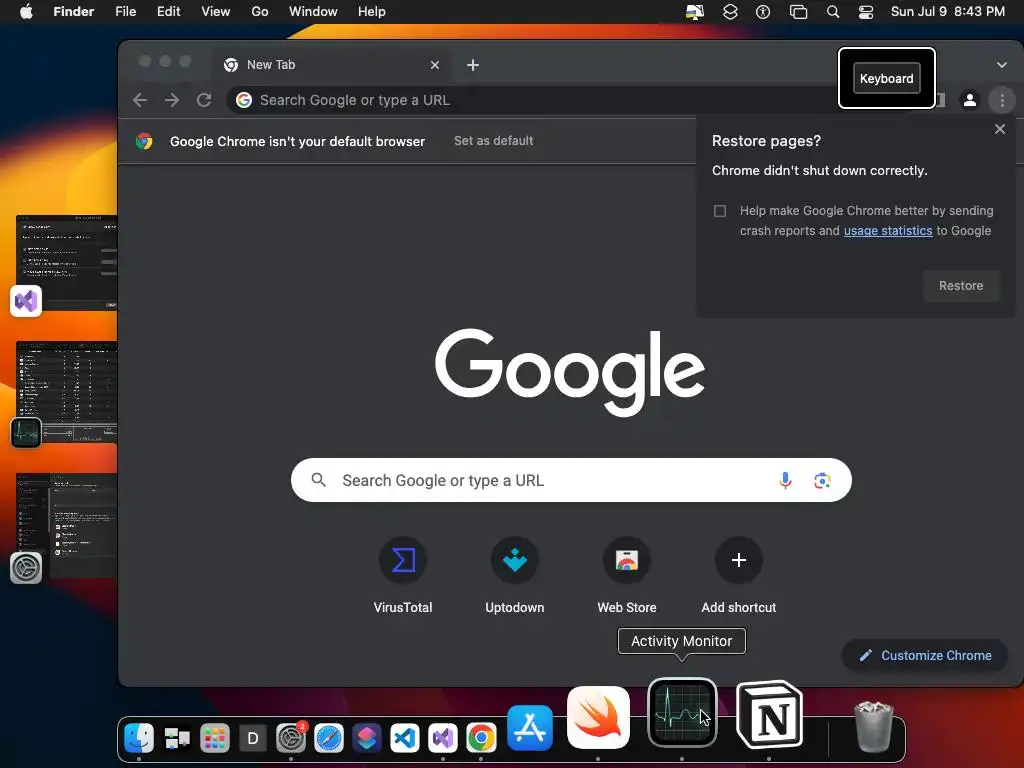Open Accessibility shortcuts in menu bar
The height and width of the screenshot is (768, 1024).
(x=763, y=11)
